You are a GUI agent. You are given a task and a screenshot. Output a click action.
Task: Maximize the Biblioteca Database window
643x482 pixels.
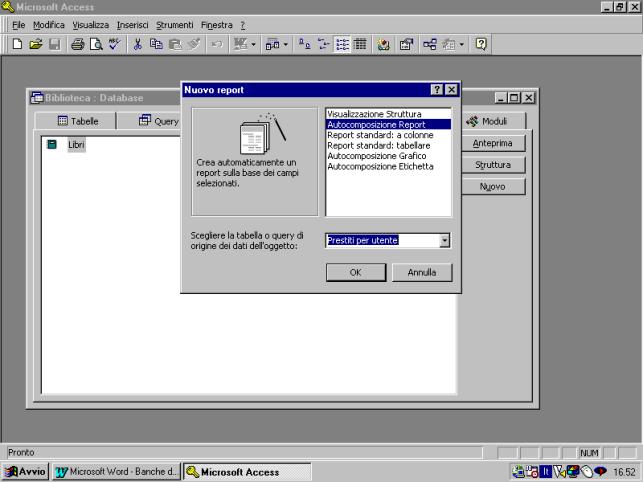514,98
